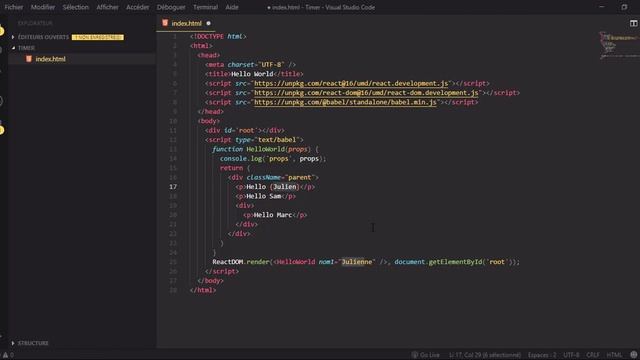Click the console.log props code line
Image resolution: width=640 pixels, height=360 pixels.
coord(273,159)
